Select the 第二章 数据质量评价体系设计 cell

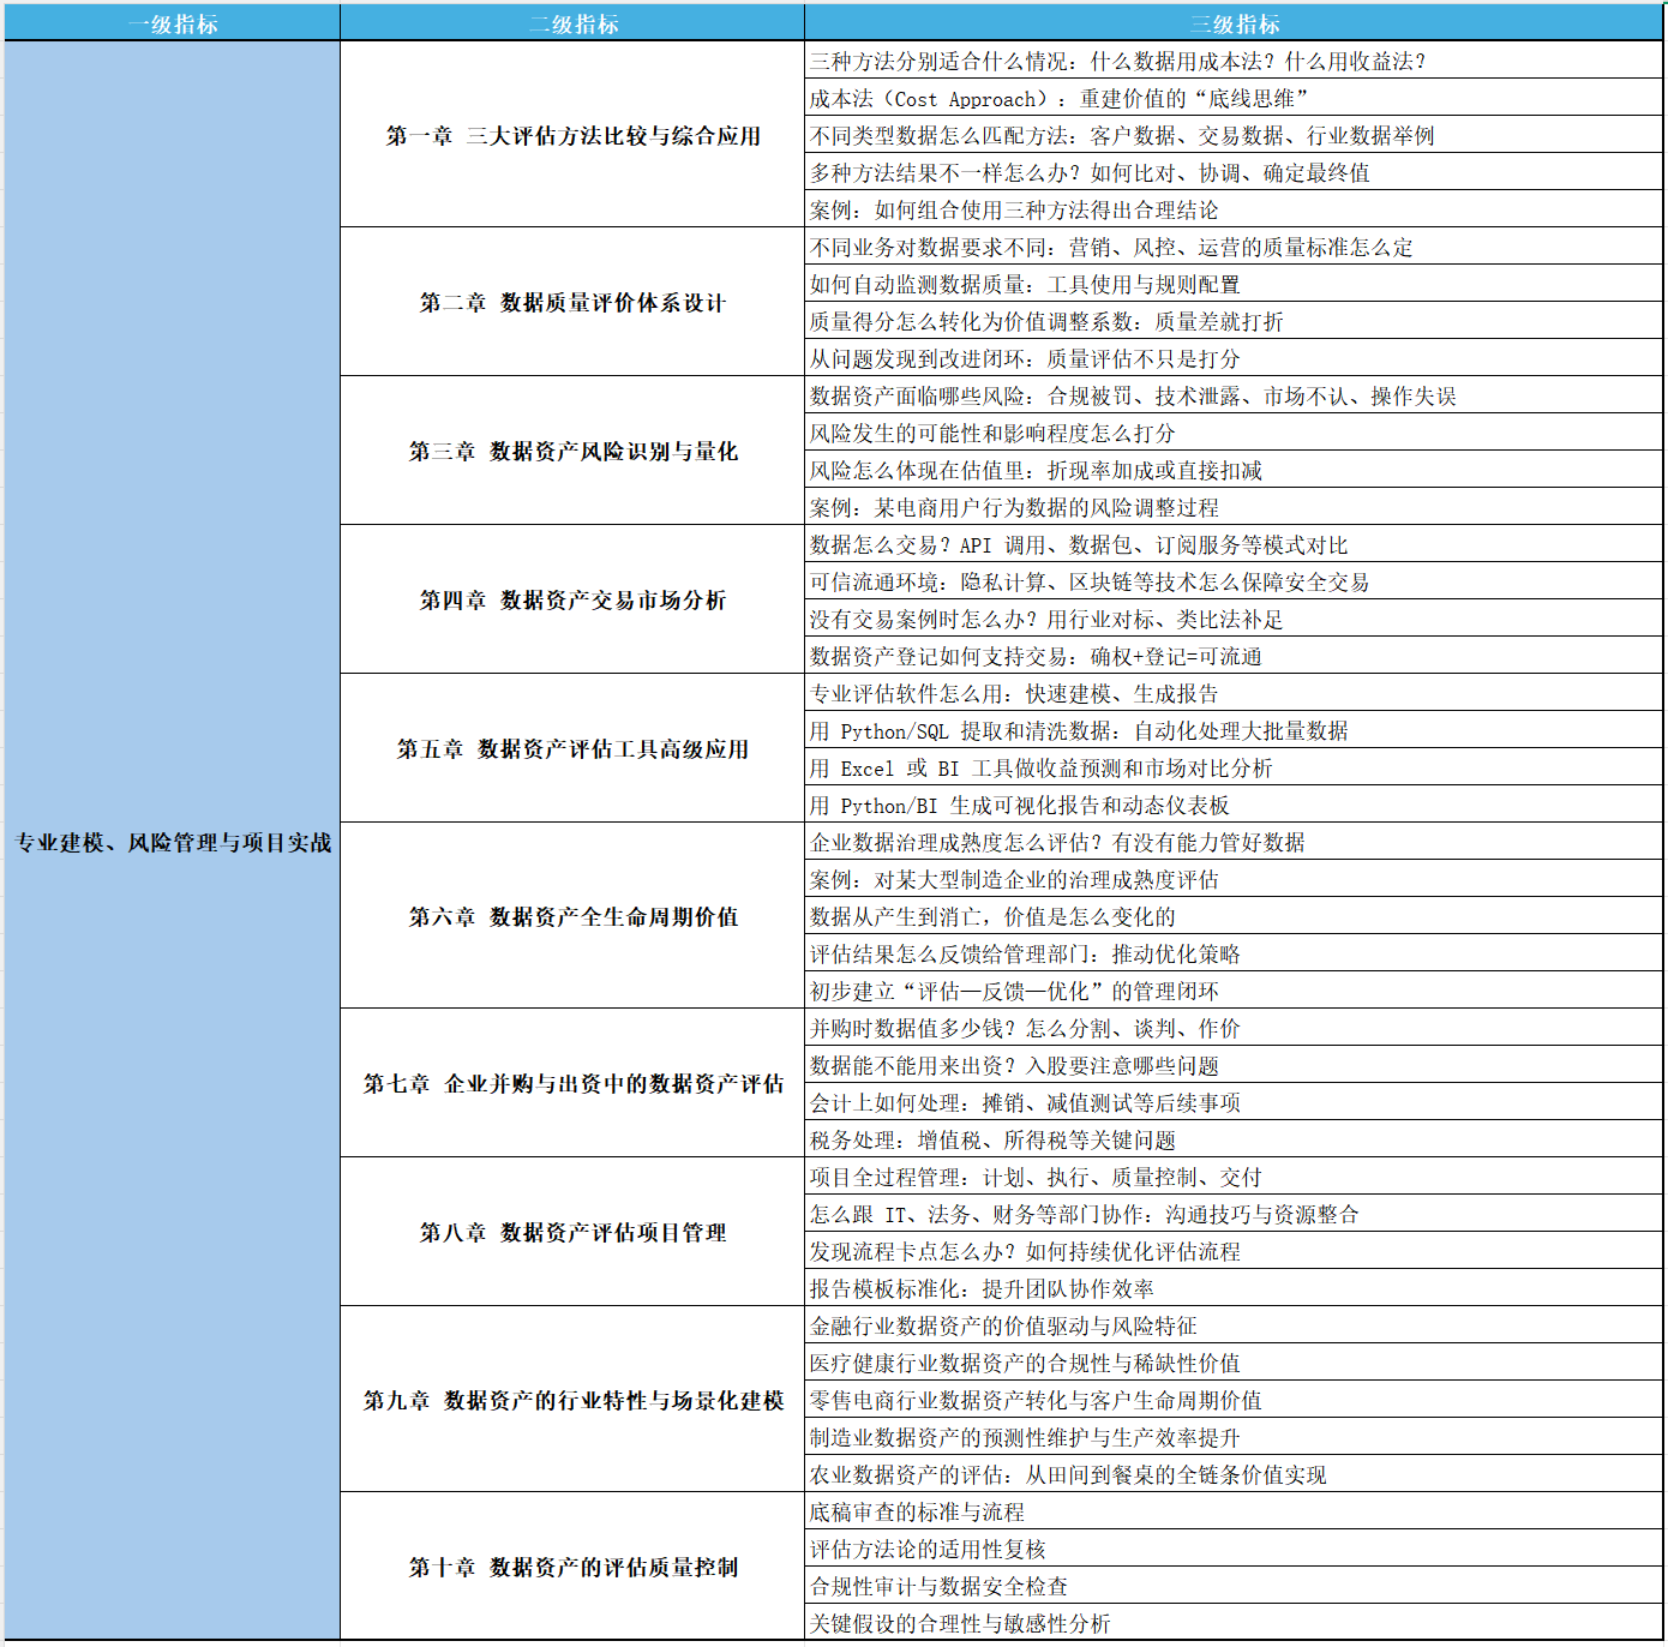[572, 302]
